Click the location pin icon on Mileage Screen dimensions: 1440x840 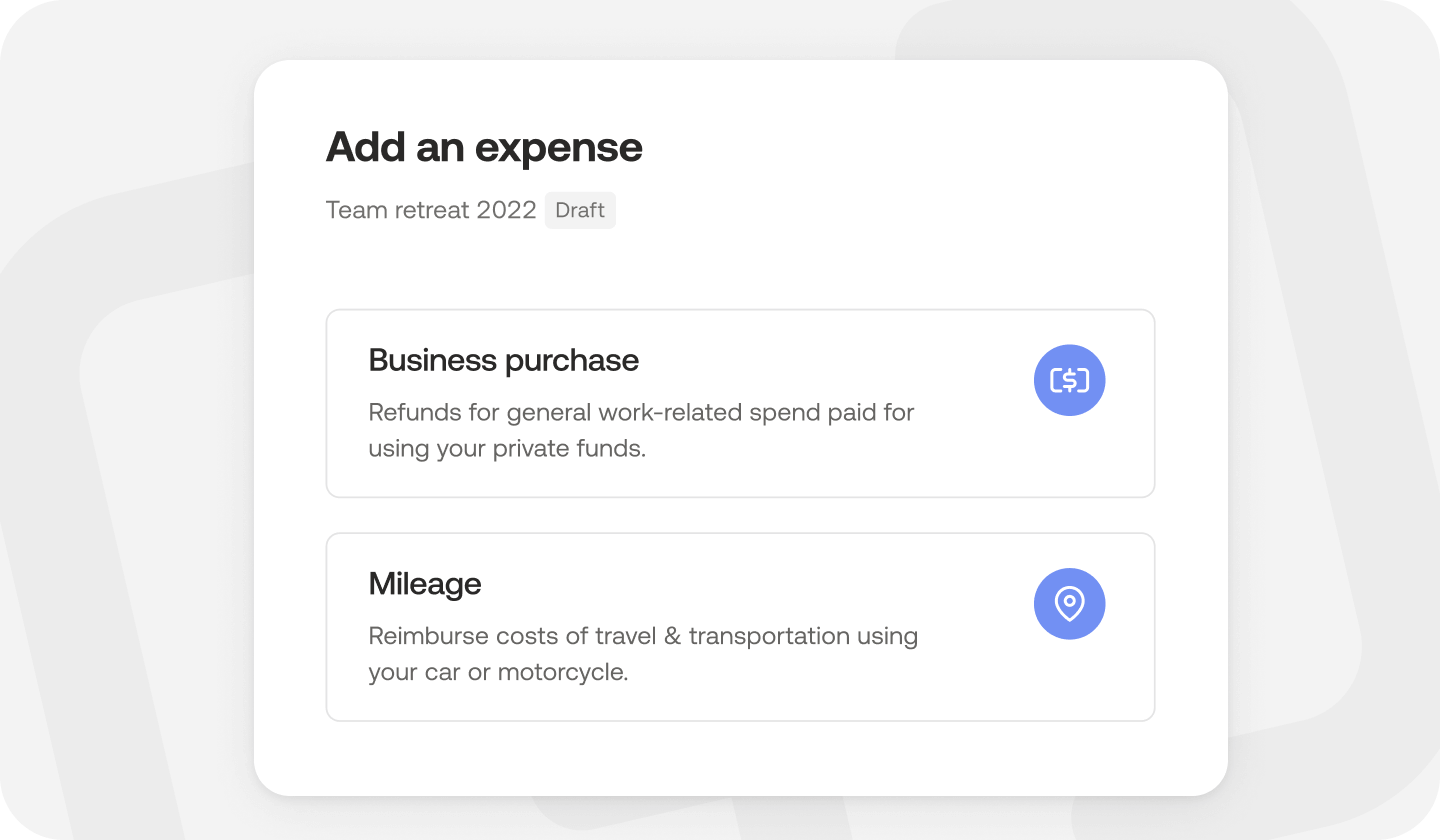(1069, 603)
